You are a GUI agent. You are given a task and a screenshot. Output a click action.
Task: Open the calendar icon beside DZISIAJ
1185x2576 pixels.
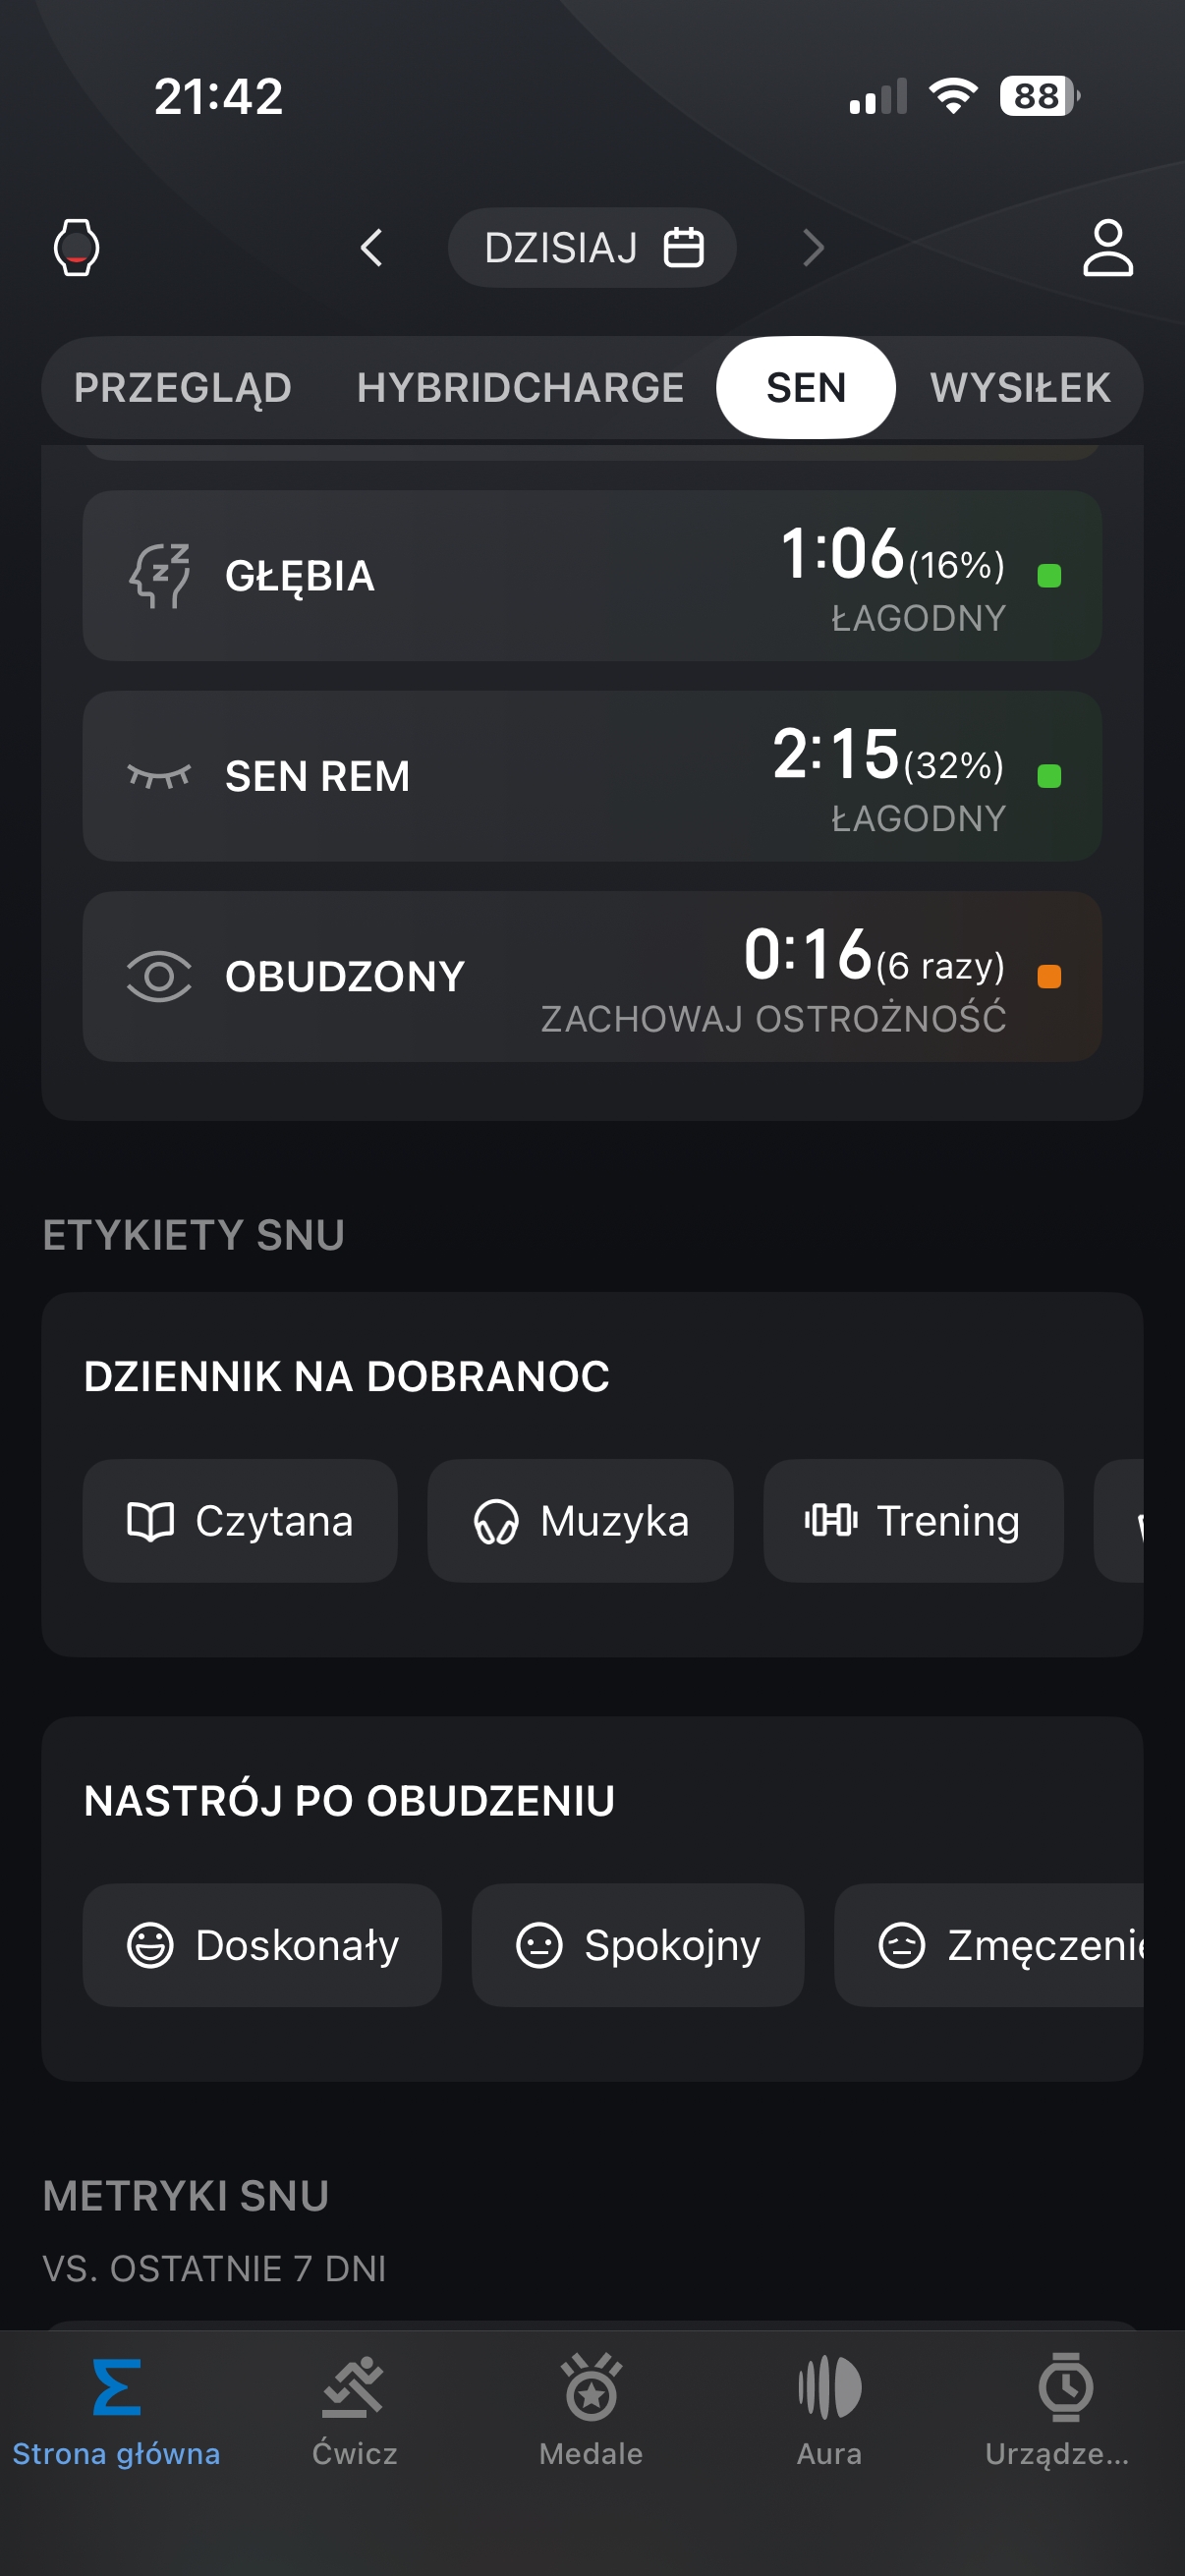click(x=684, y=247)
